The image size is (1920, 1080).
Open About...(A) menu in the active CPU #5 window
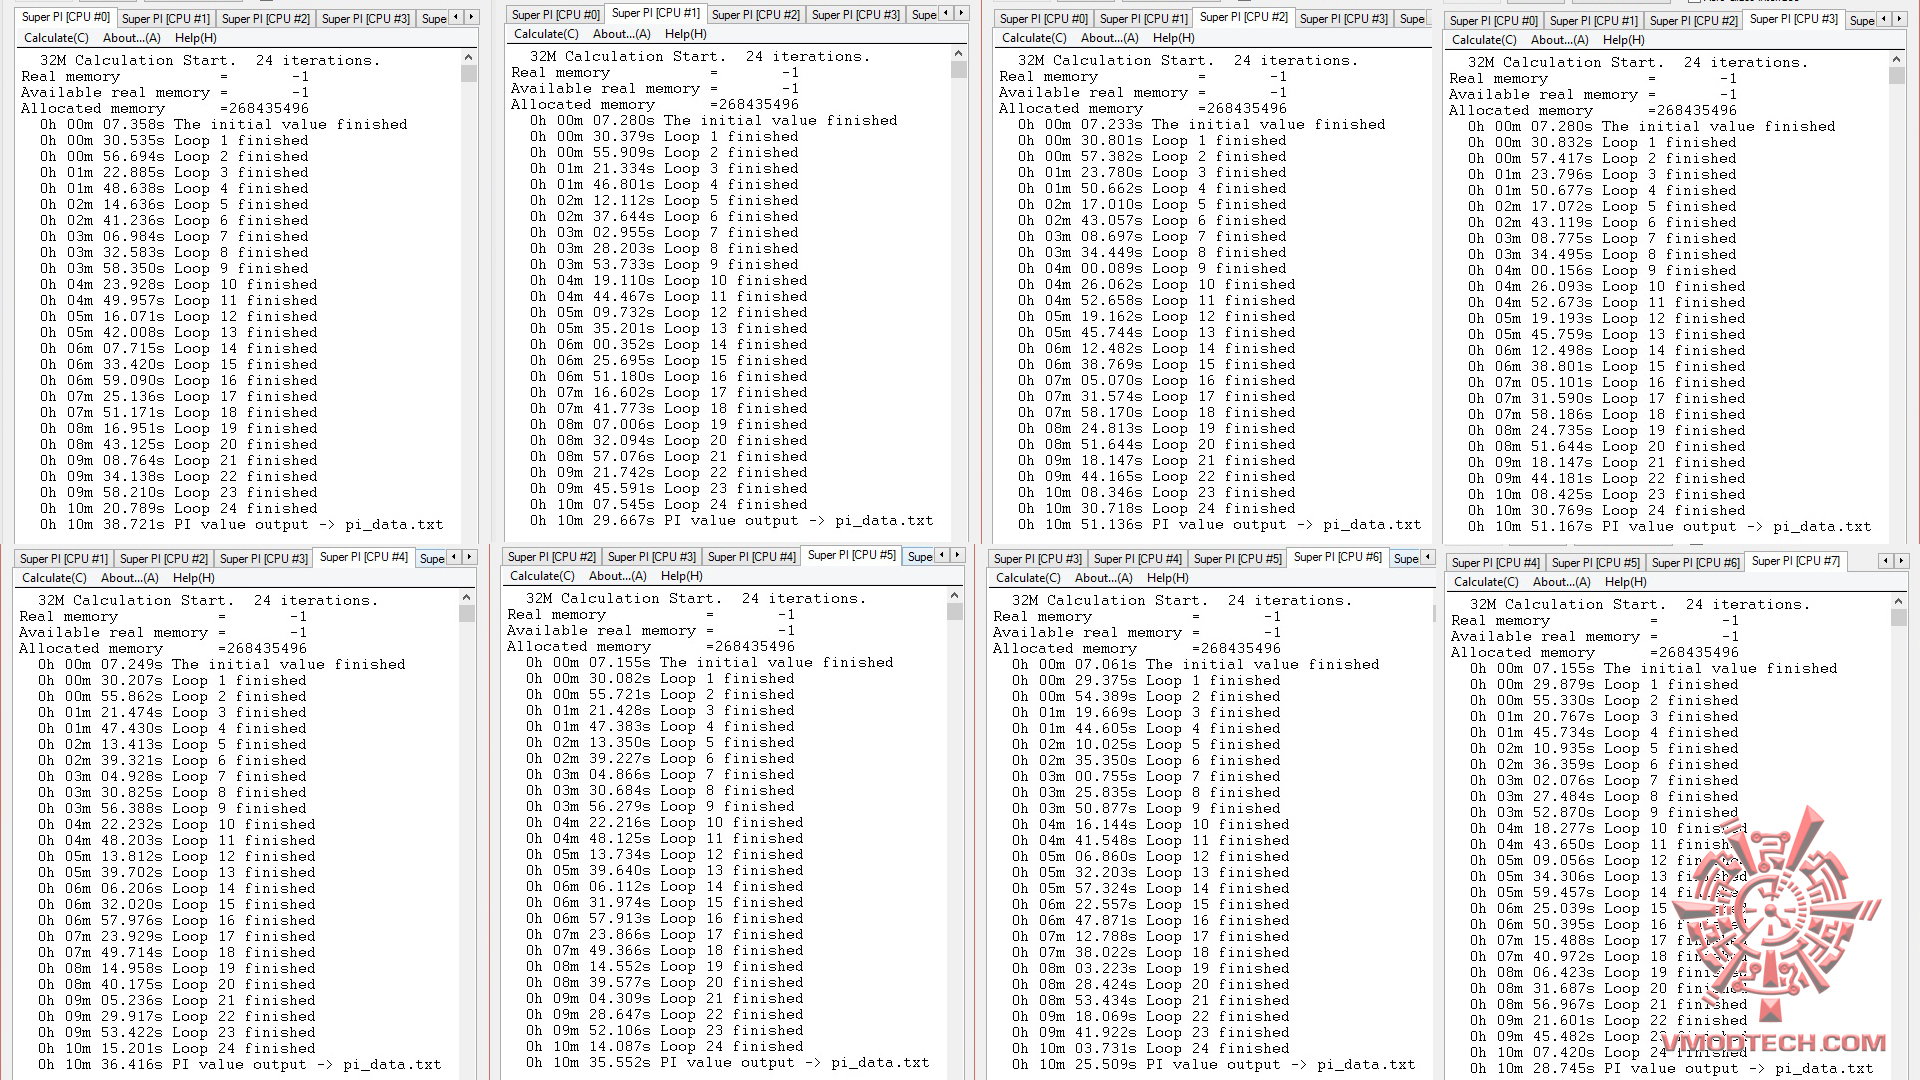(x=617, y=576)
